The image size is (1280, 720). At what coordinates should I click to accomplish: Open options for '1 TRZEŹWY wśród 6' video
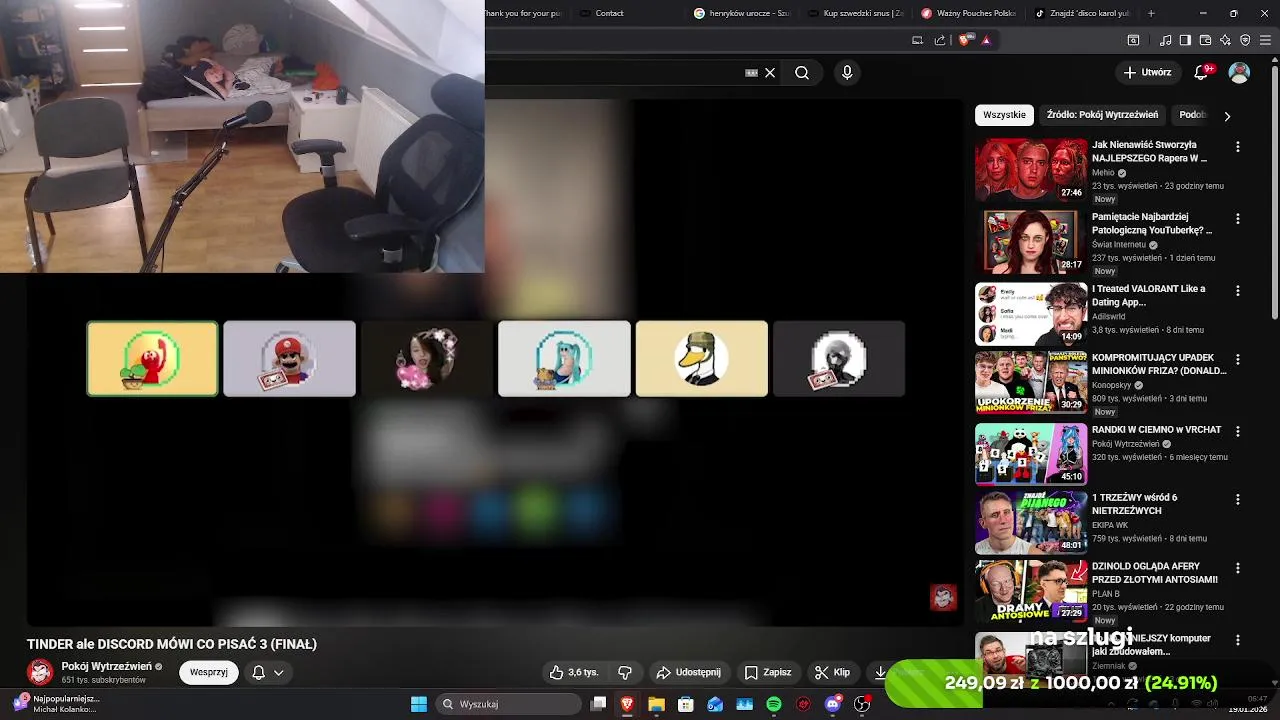(1238, 499)
